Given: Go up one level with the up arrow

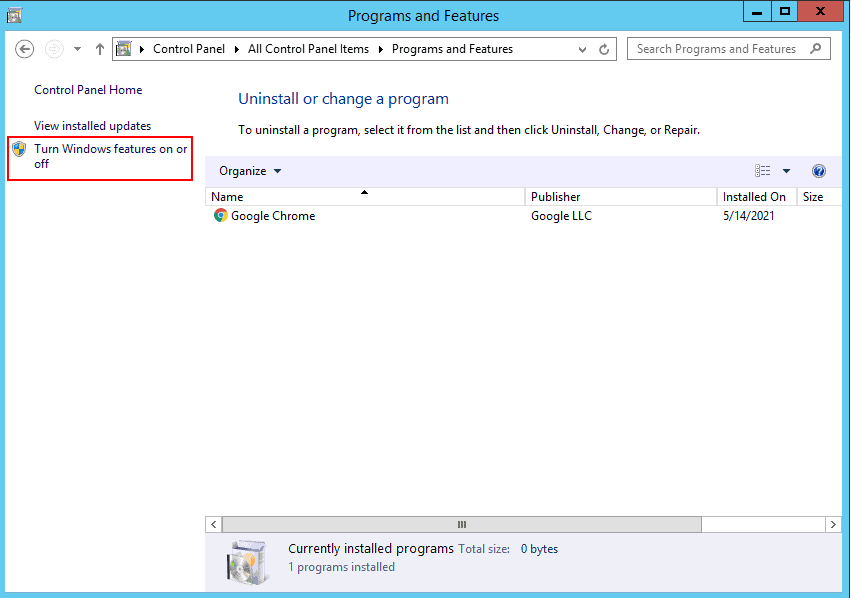Looking at the screenshot, I should point(99,49).
